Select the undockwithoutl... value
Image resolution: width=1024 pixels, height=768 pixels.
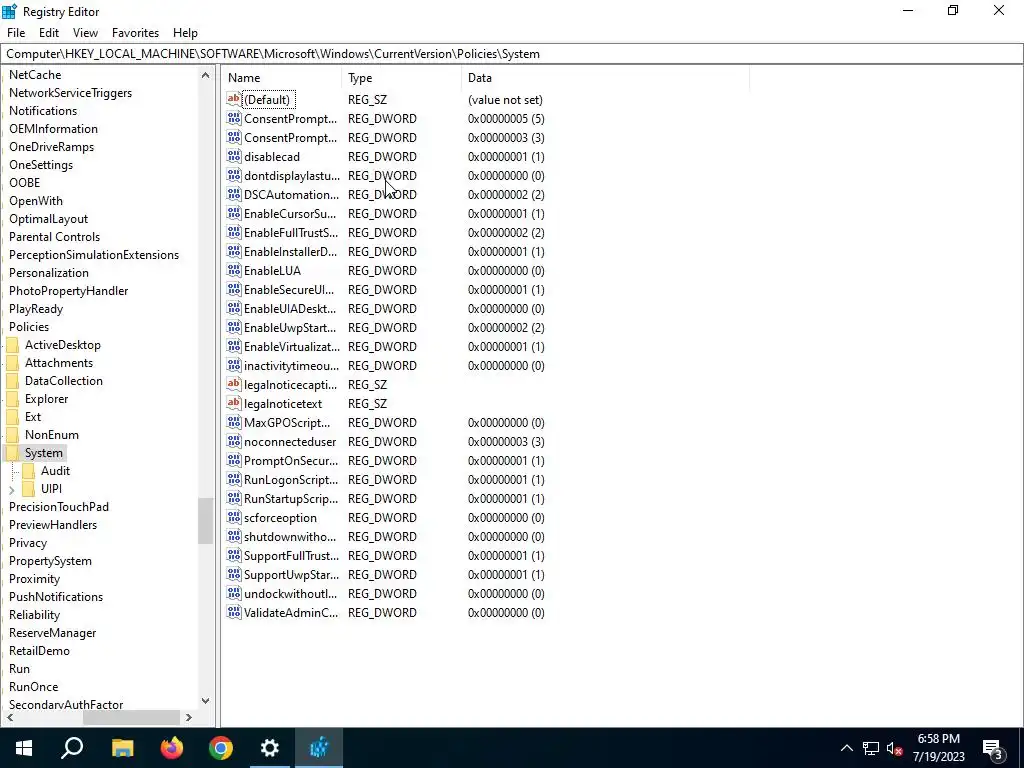[290, 593]
